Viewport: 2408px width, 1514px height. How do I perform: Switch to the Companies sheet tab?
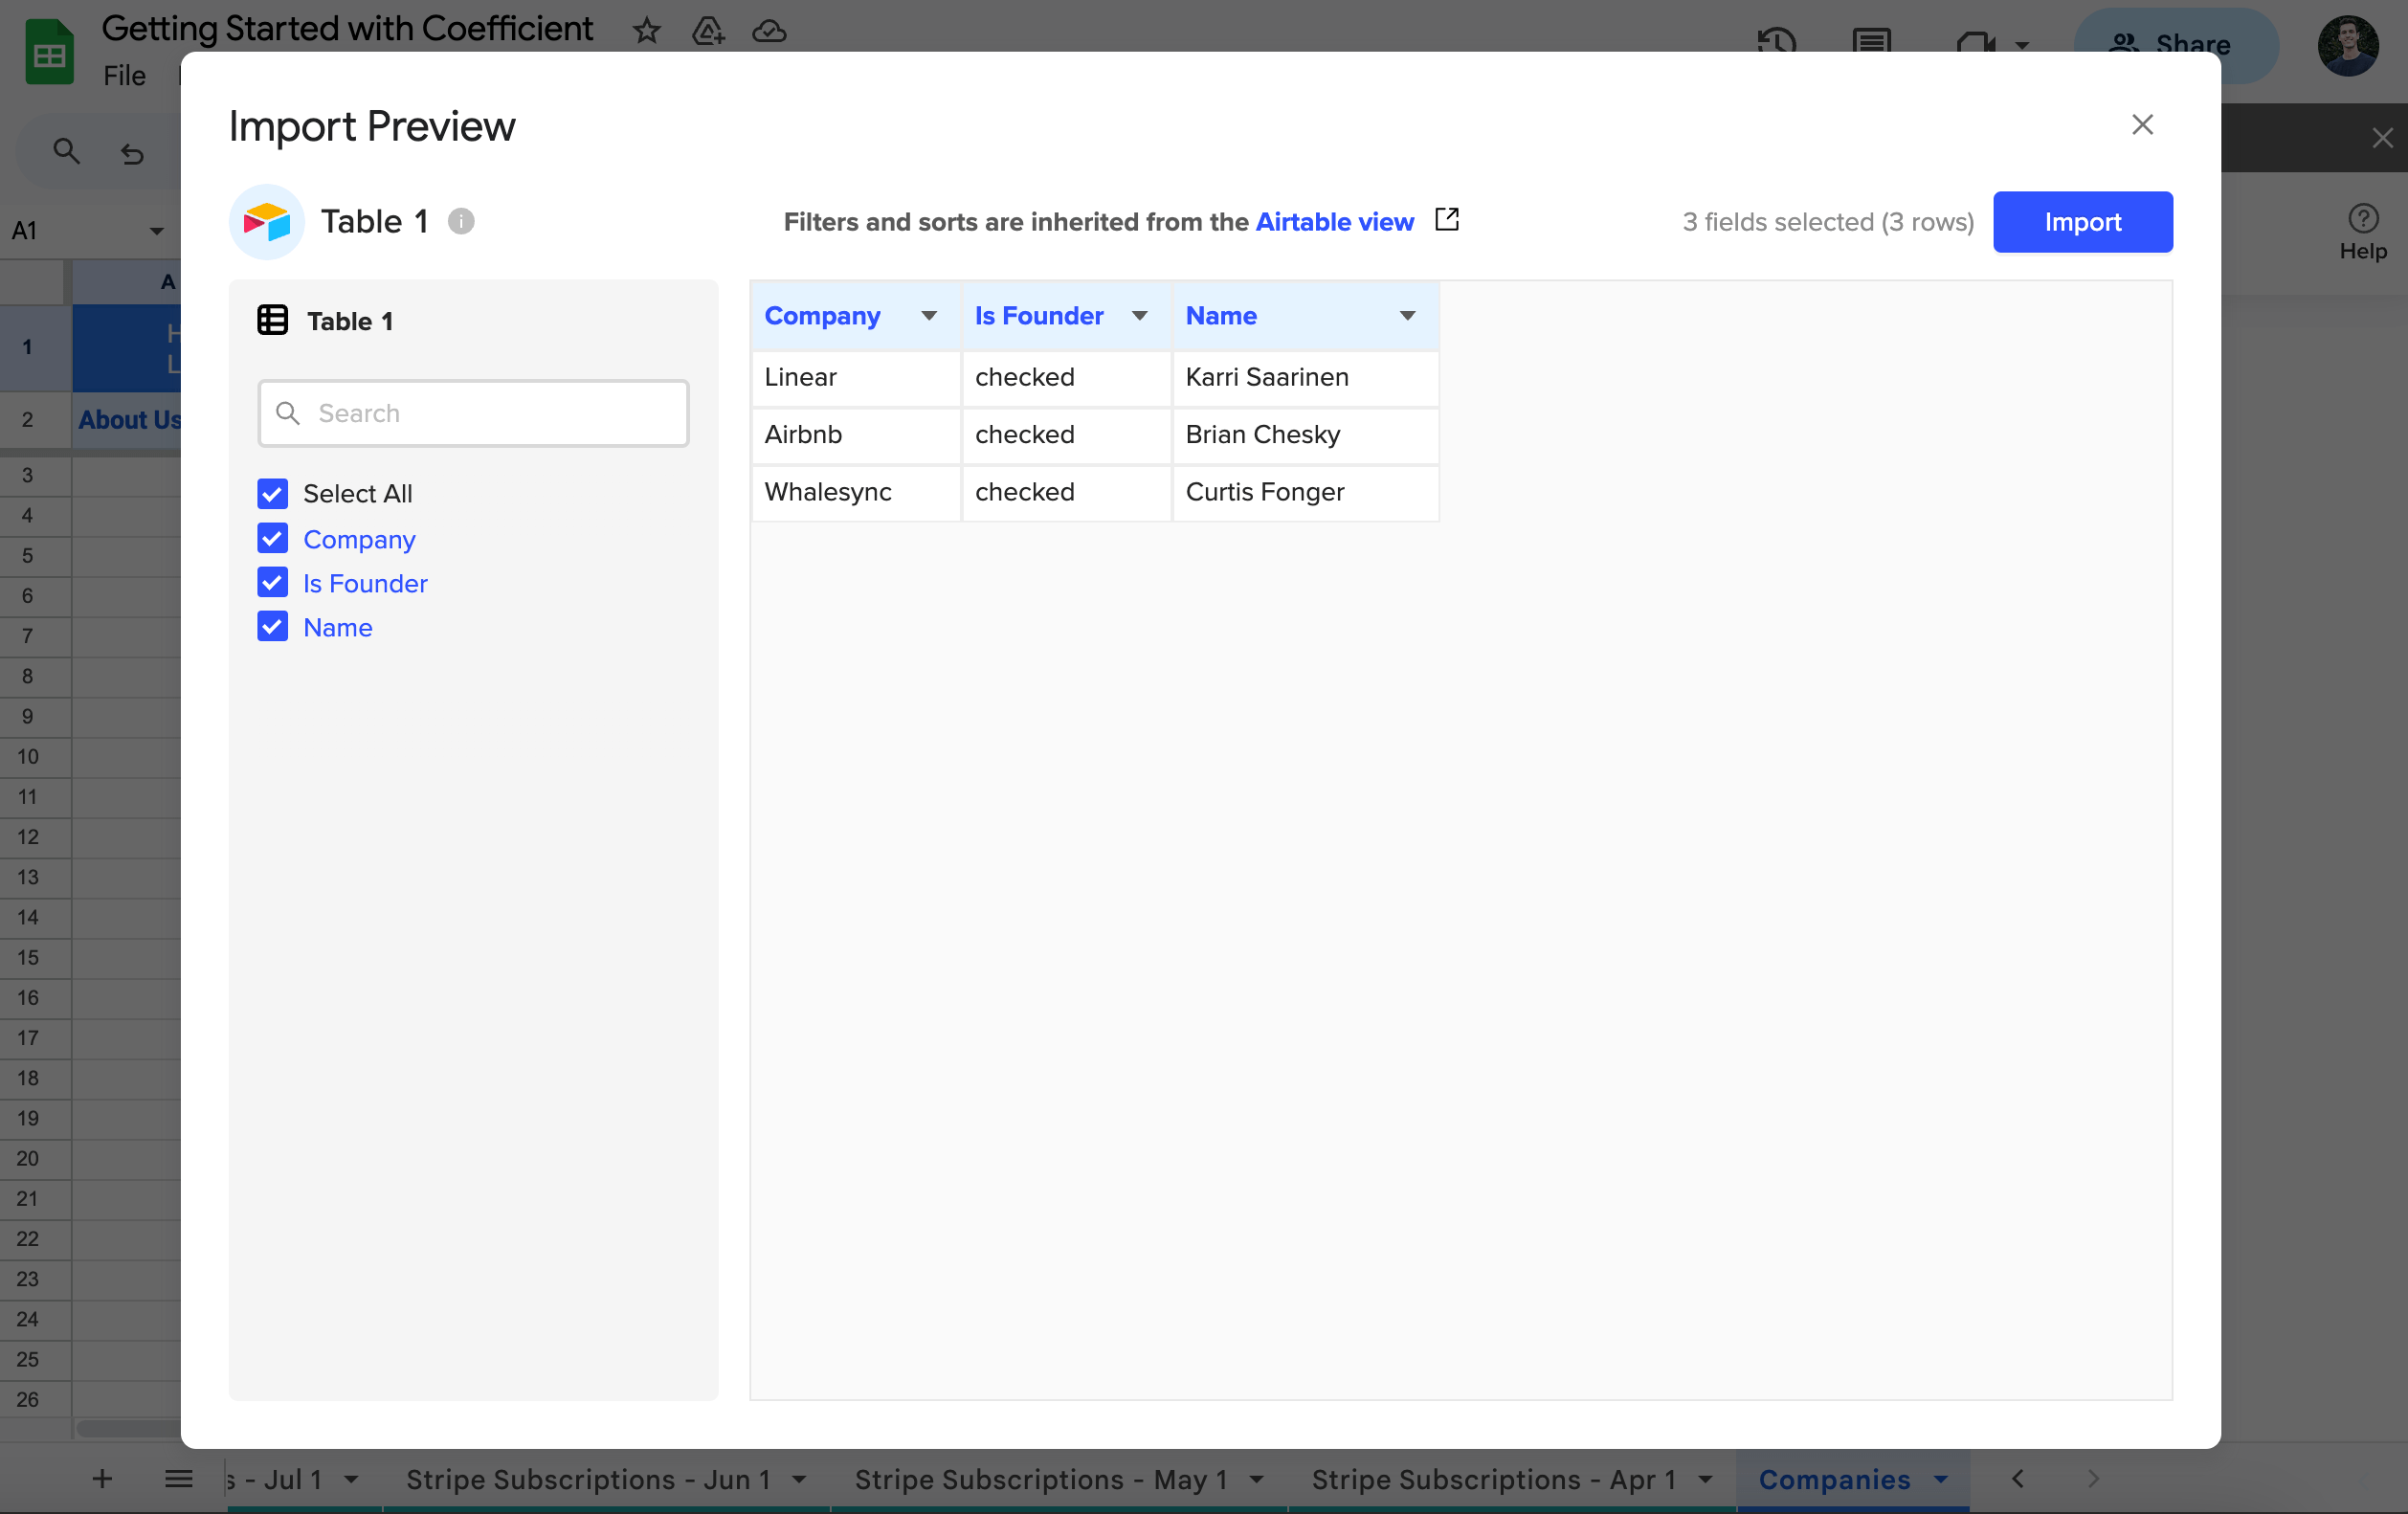[1834, 1479]
